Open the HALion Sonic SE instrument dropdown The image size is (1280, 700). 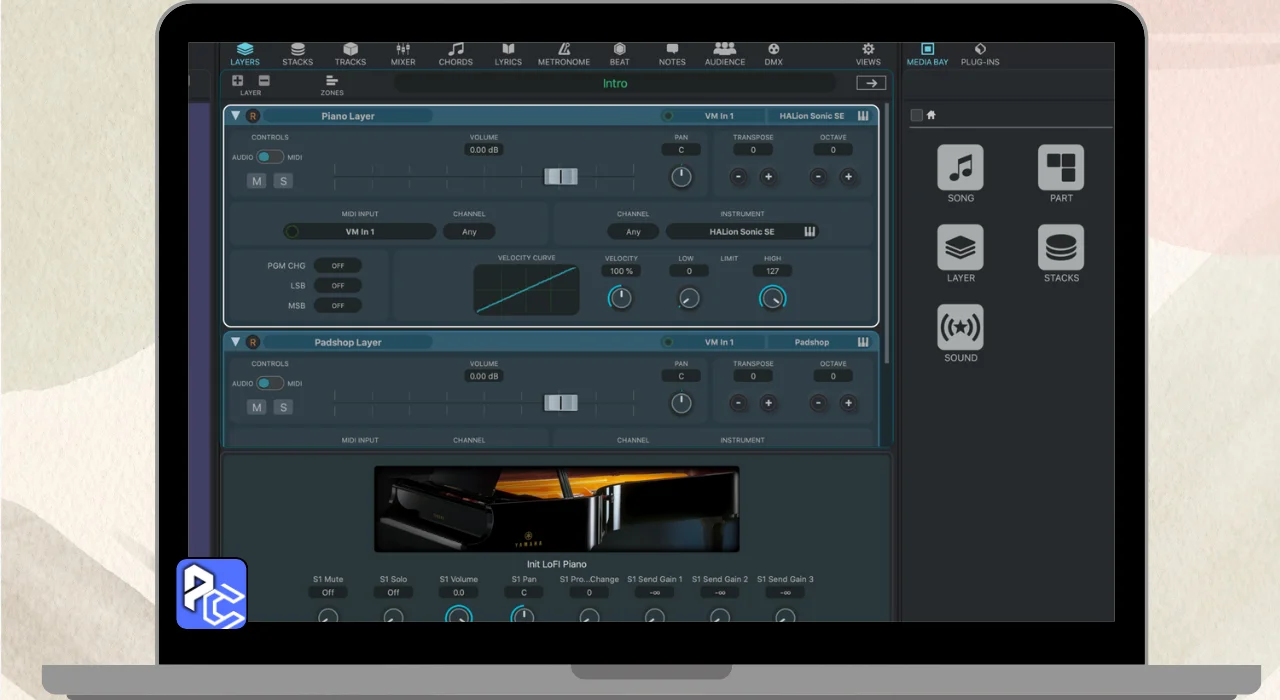coord(742,232)
